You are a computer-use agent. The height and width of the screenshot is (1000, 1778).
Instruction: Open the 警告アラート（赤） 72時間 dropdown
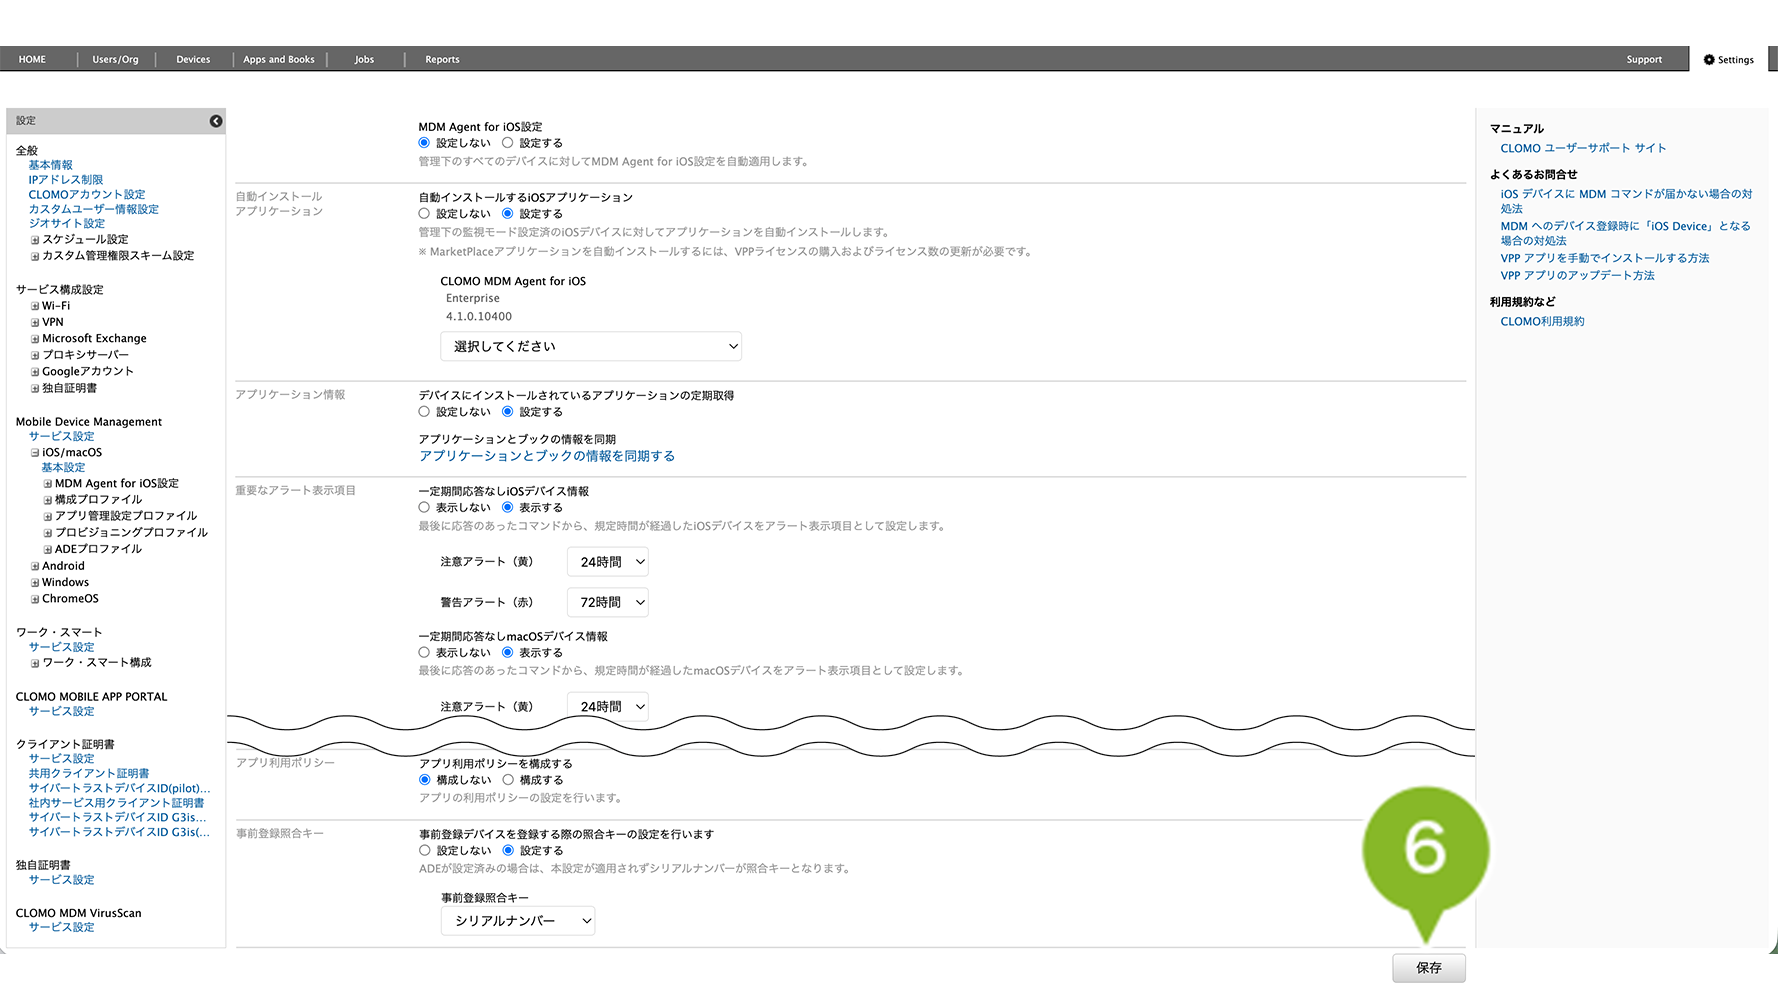coord(608,602)
